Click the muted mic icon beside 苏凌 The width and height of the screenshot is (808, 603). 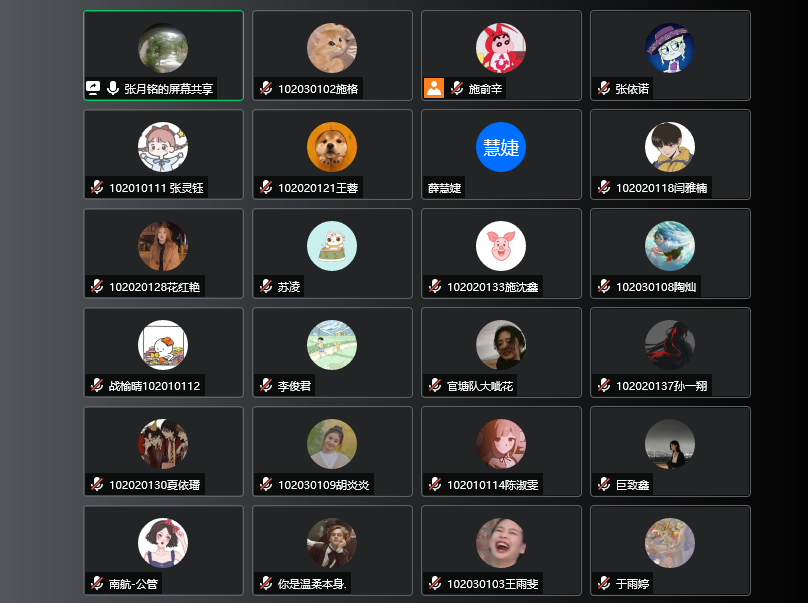[x=266, y=286]
